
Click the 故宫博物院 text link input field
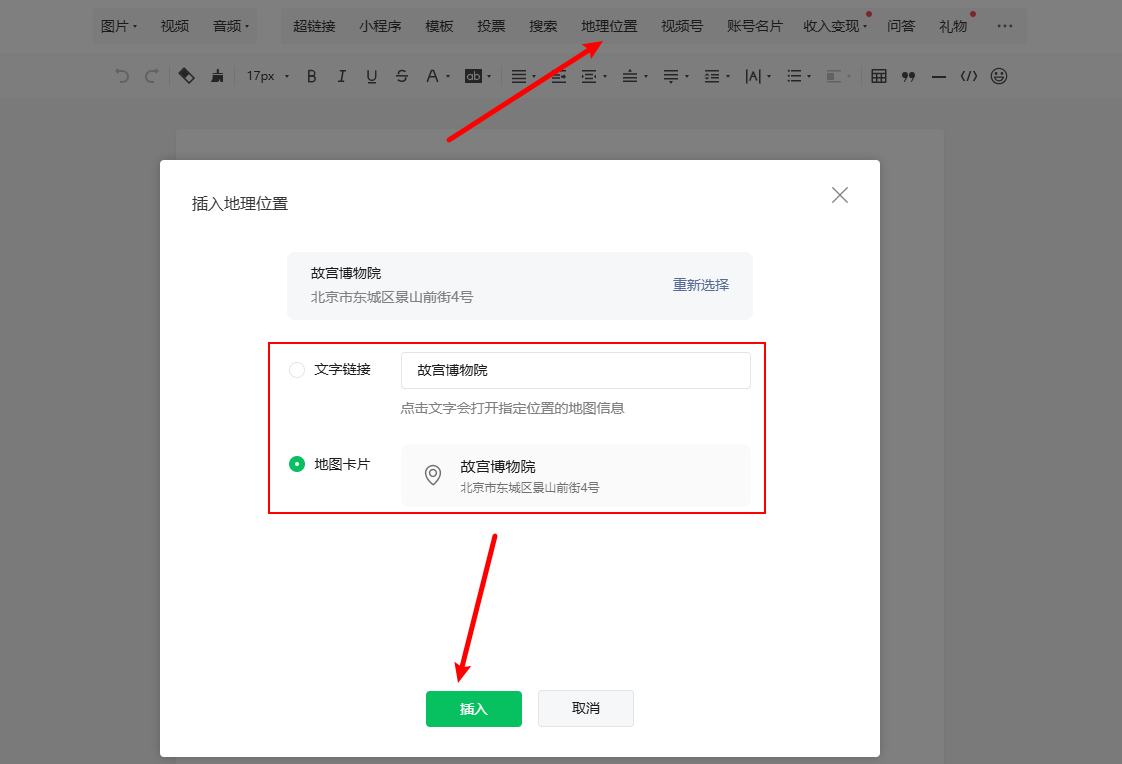coord(575,370)
